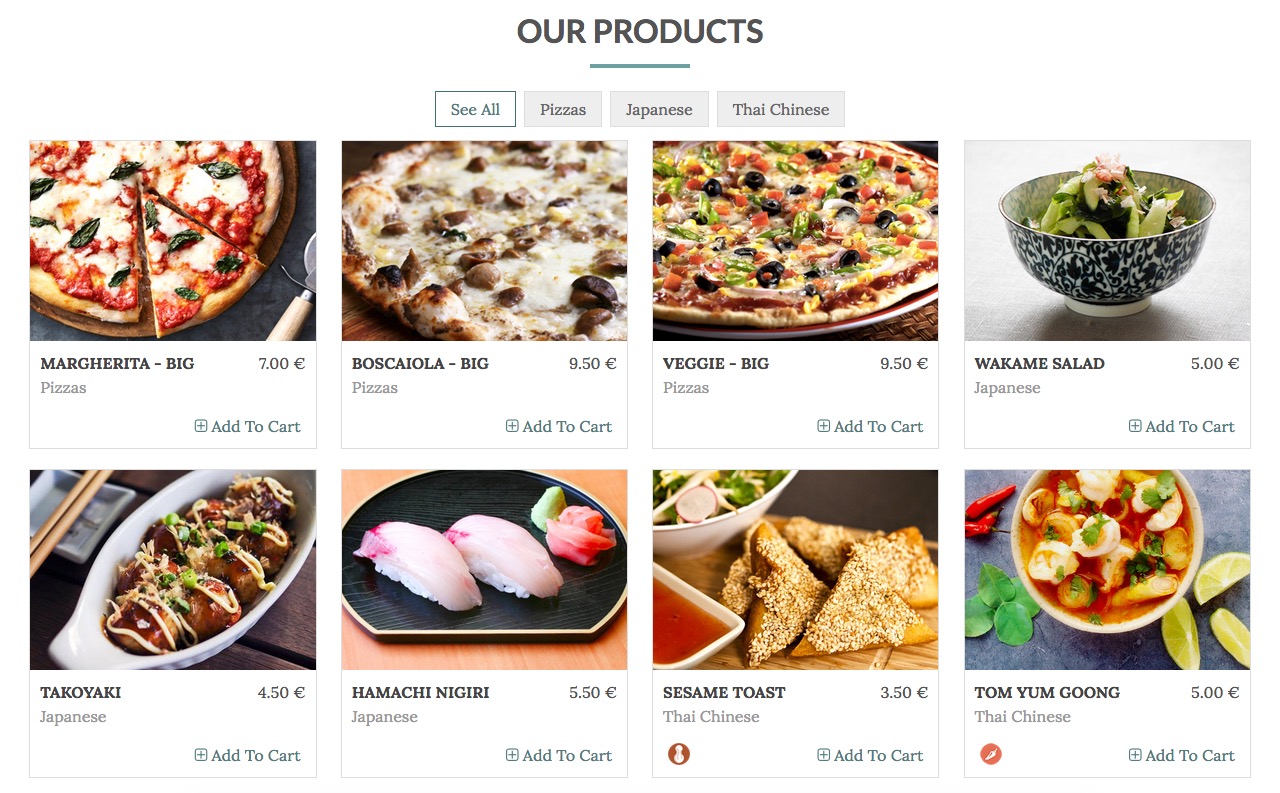Click the brown allergen badge on Sesame Toast
The width and height of the screenshot is (1280, 793).
679,754
